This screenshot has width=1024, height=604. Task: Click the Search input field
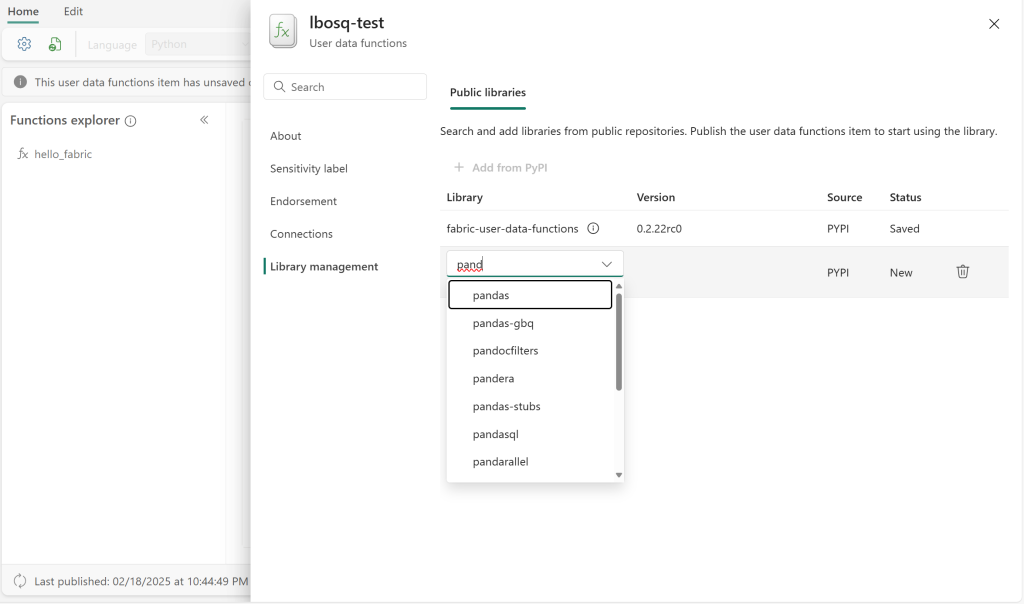tap(345, 87)
